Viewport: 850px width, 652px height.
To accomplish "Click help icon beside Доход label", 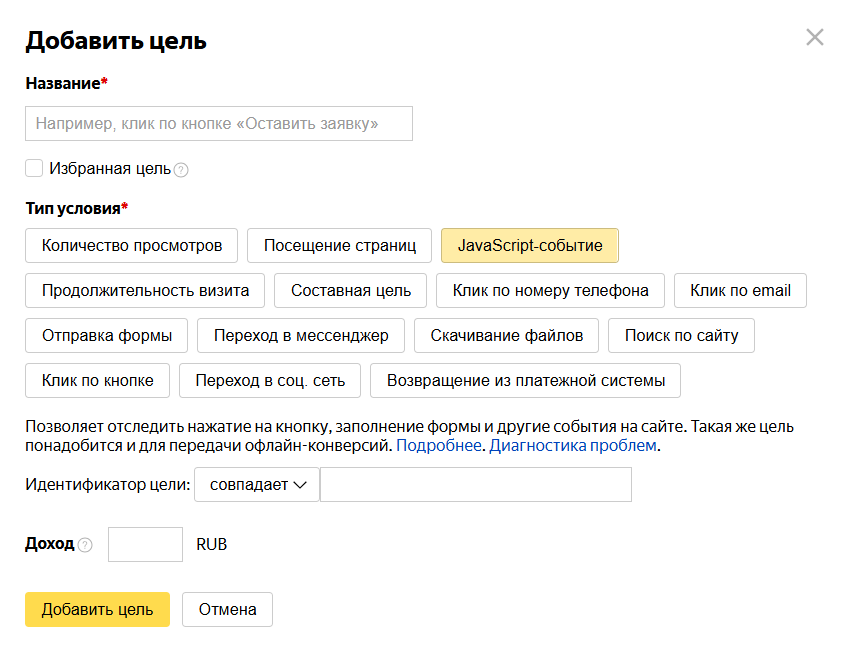I will click(x=85, y=545).
